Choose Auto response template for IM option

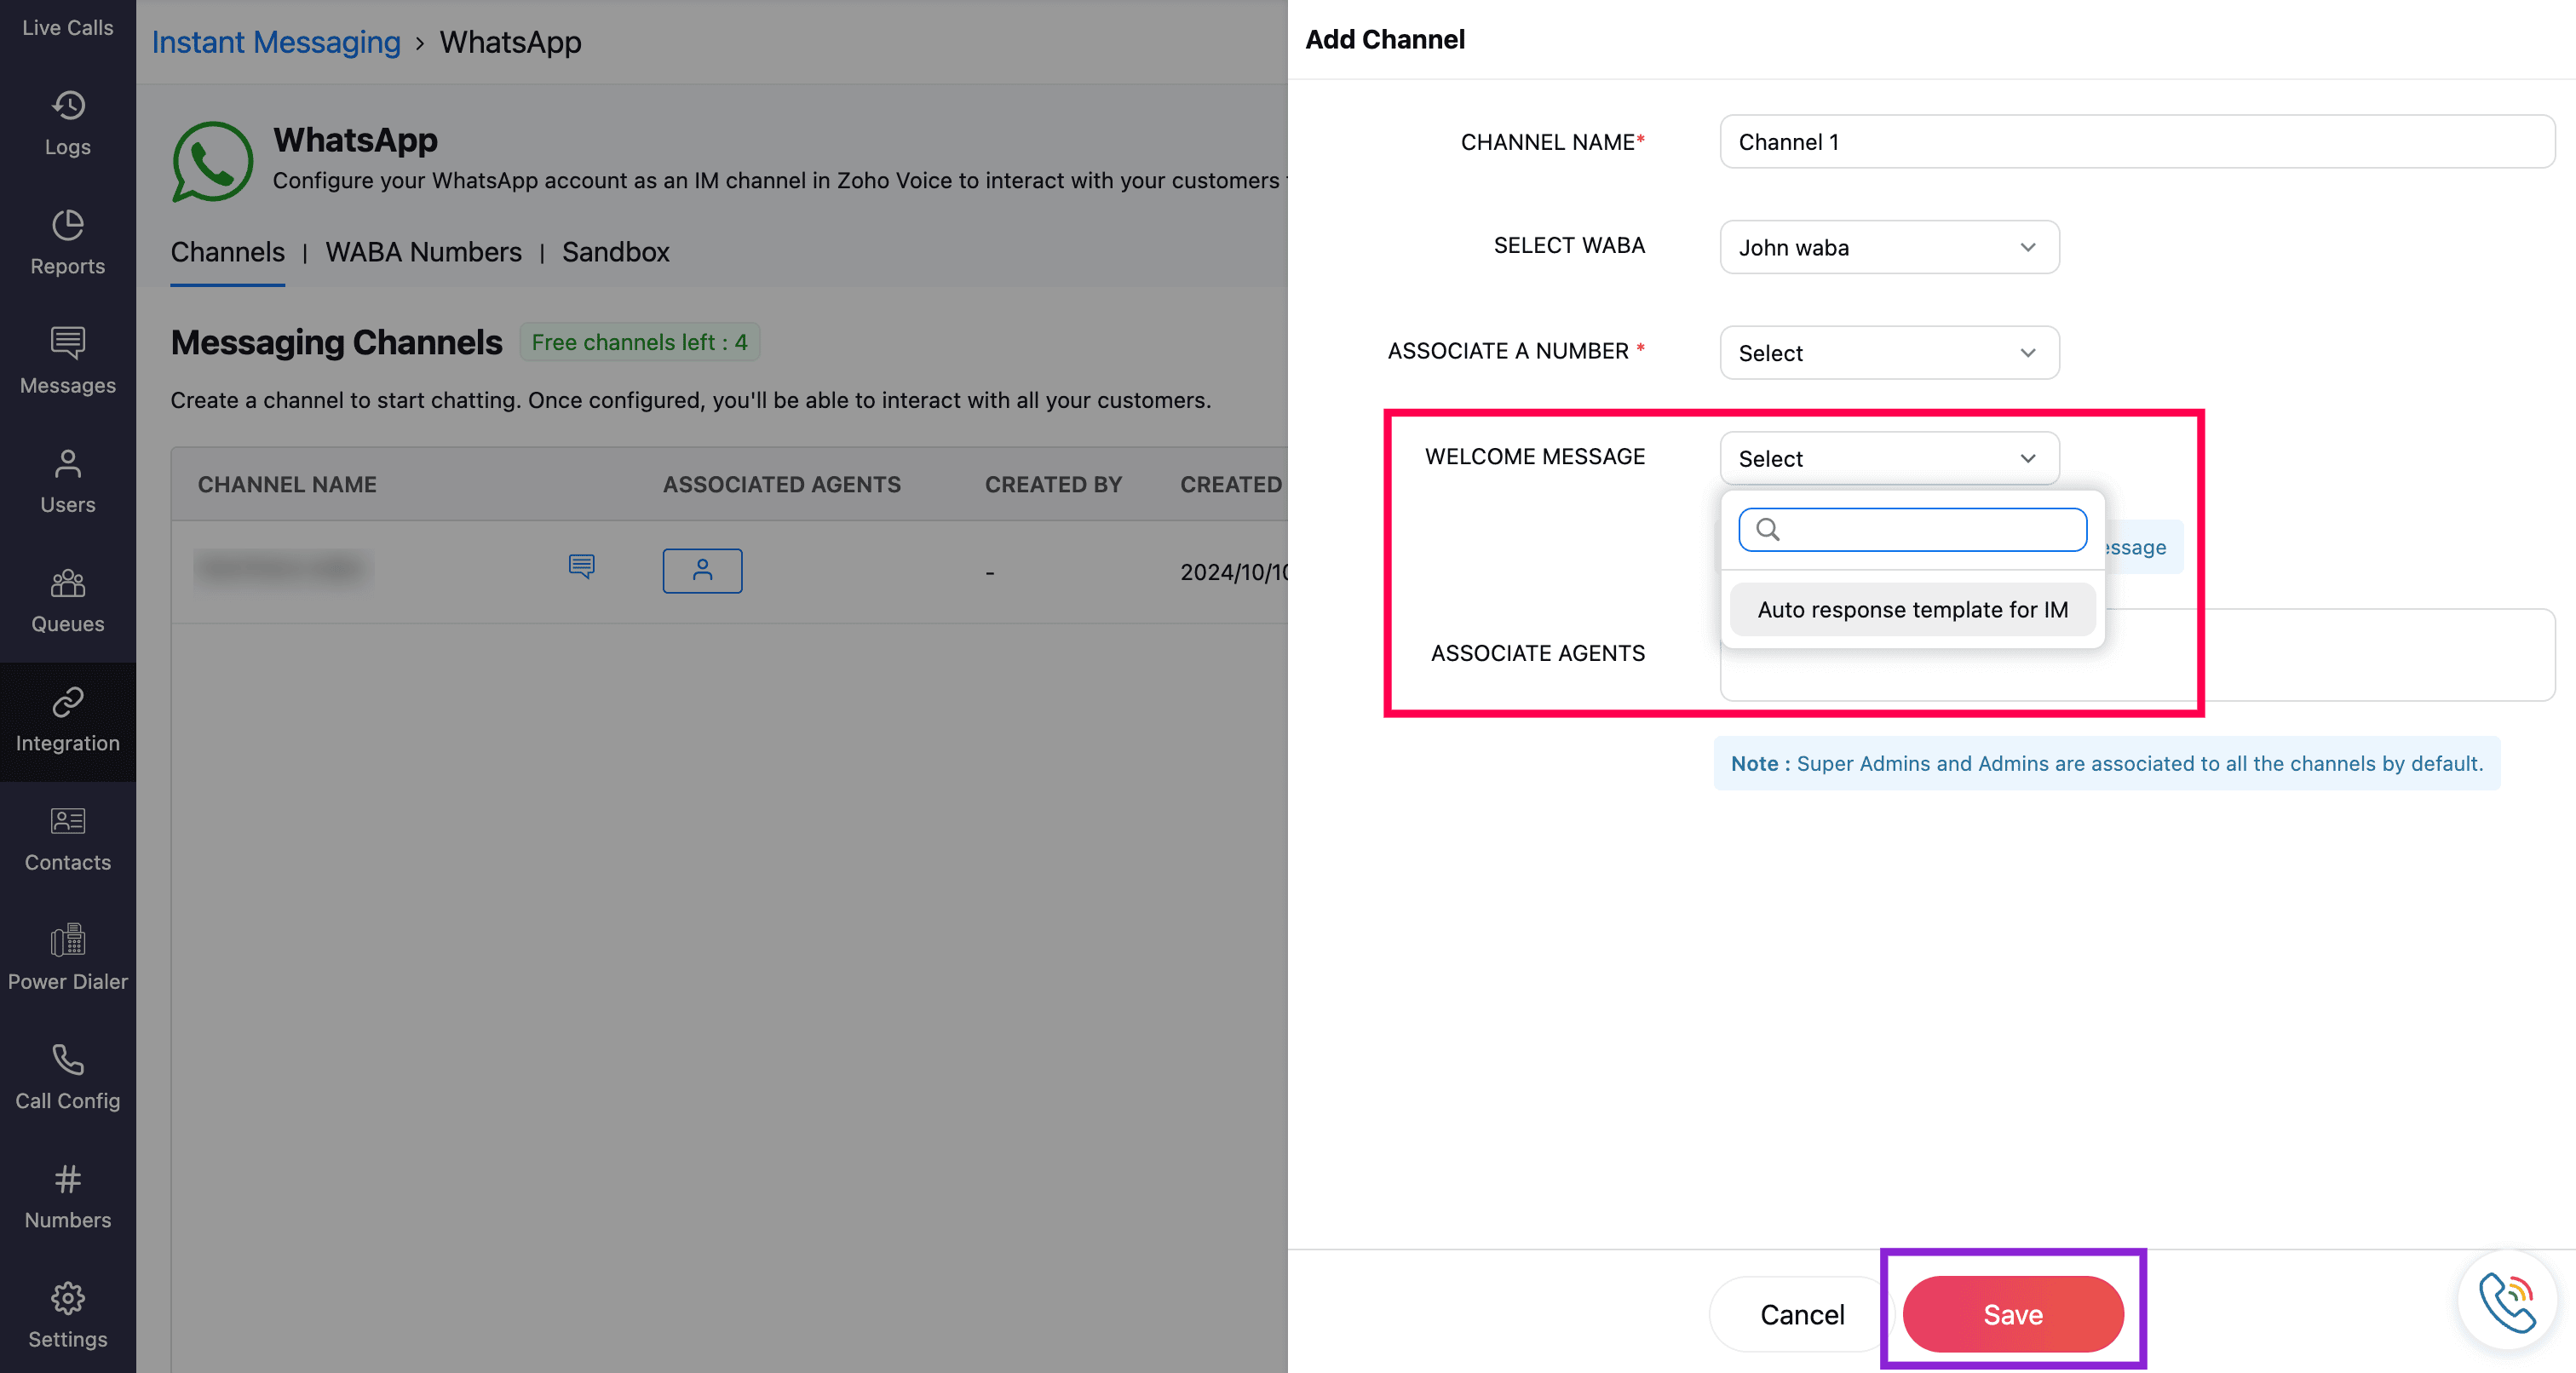1912,610
